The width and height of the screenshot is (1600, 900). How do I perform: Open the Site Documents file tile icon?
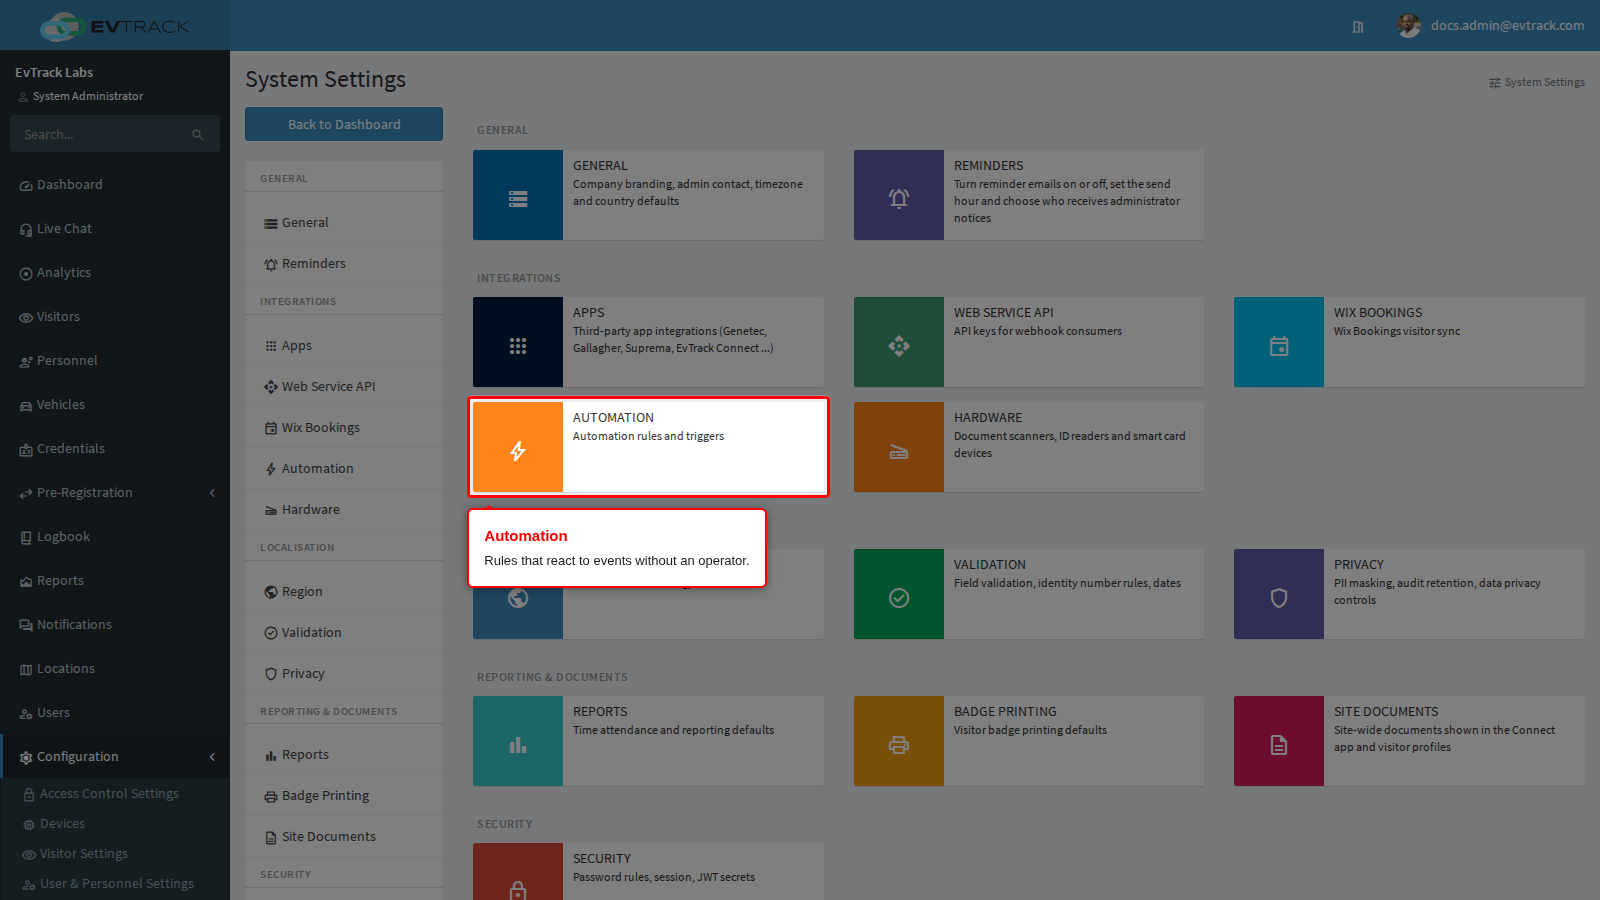tap(1279, 741)
